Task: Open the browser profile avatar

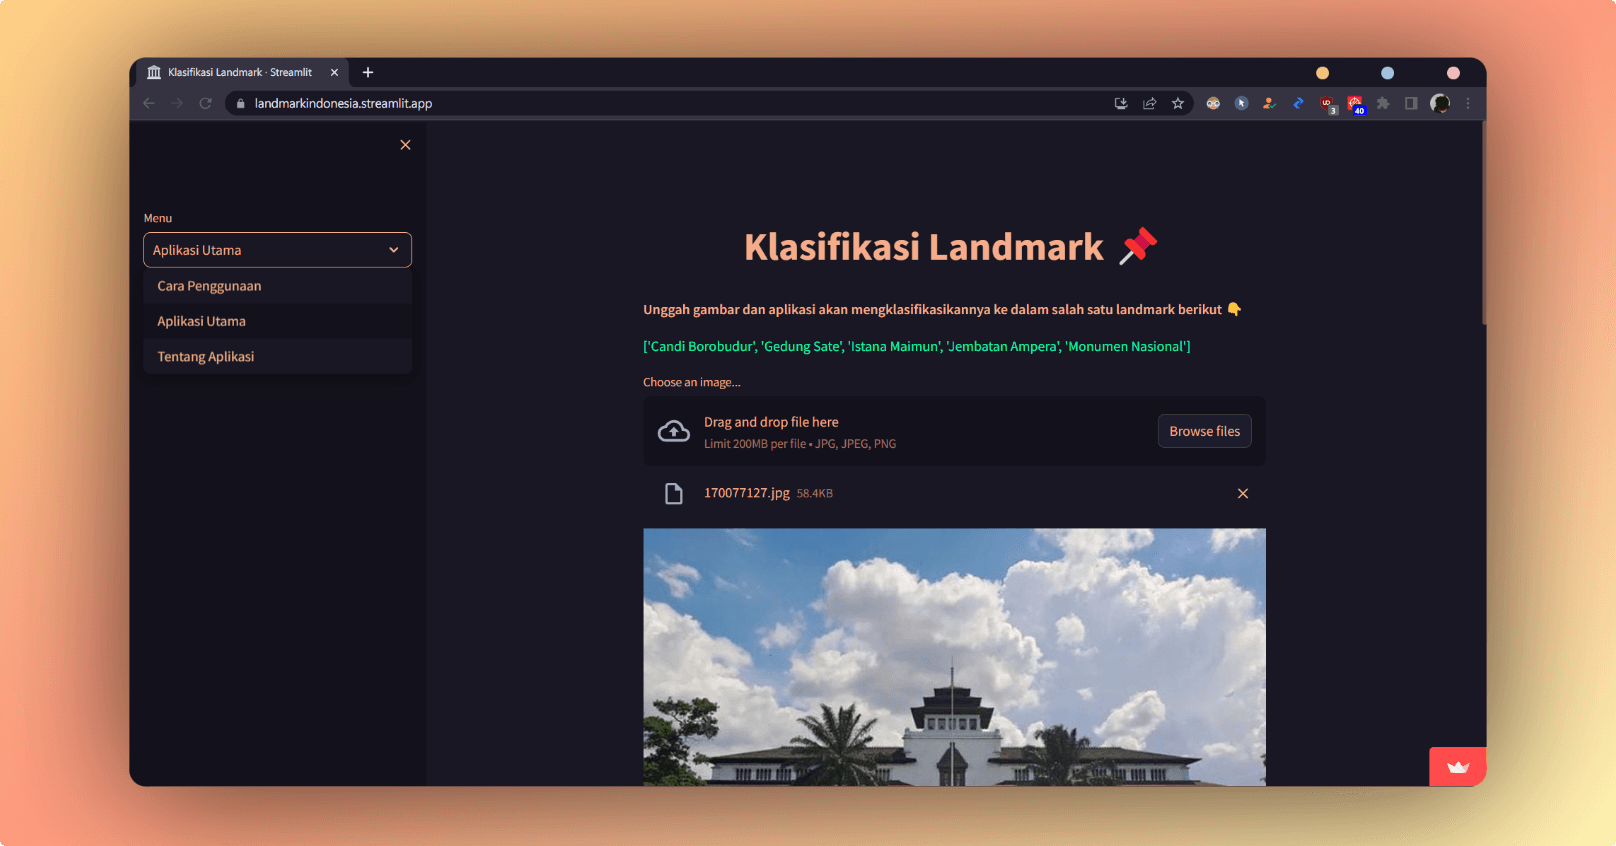Action: pyautogui.click(x=1440, y=103)
